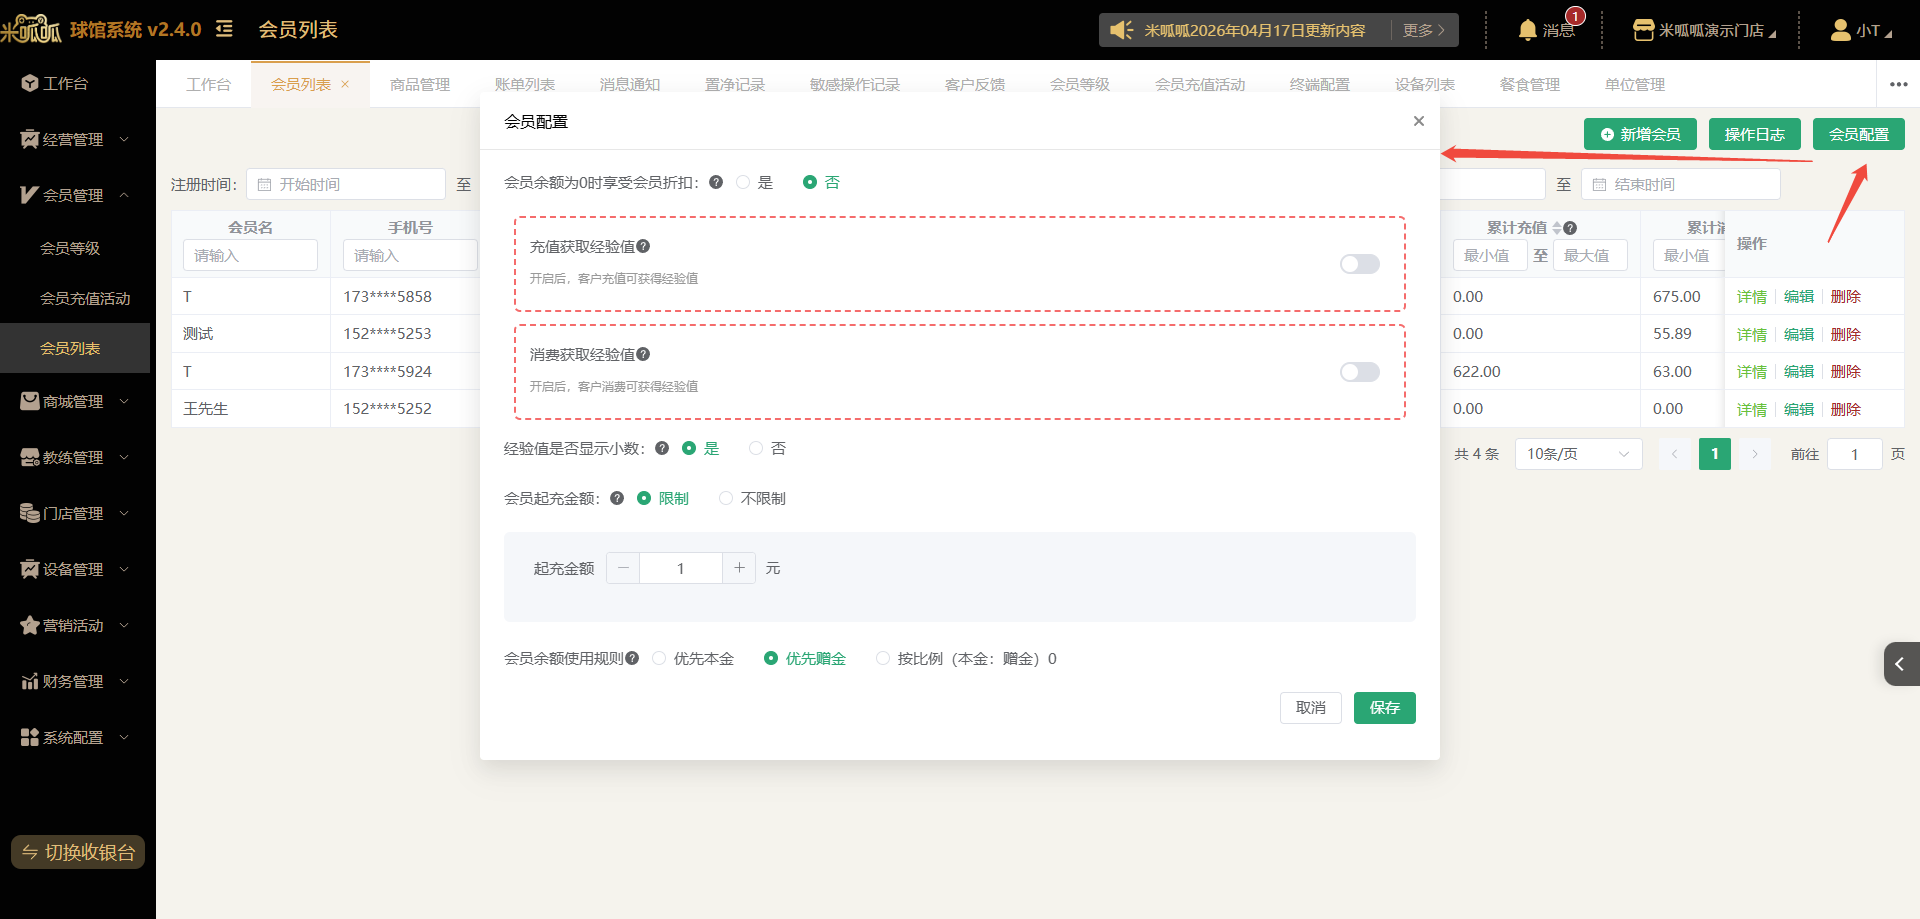Screen dimensions: 1920x919
Task: Open the tab bar more-options ellipsis
Action: click(1899, 84)
